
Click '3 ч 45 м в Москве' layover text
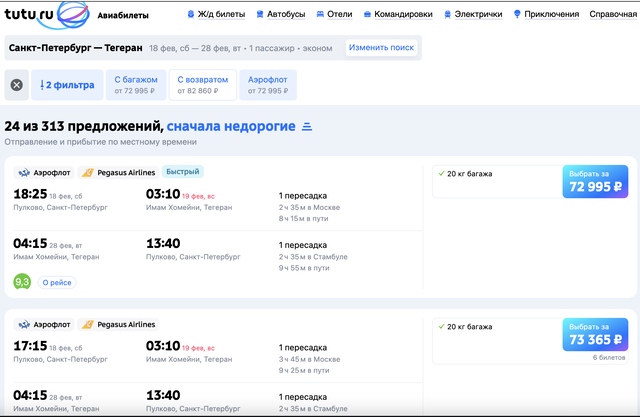(x=309, y=359)
